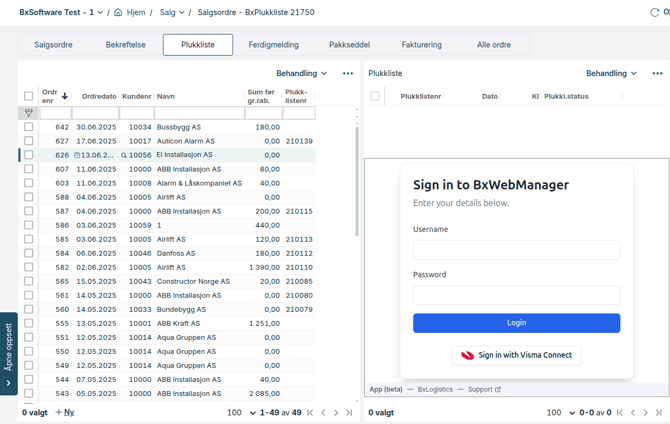This screenshot has height=424, width=670.
Task: Click the Hjem breadcrumb link
Action: pyautogui.click(x=136, y=12)
